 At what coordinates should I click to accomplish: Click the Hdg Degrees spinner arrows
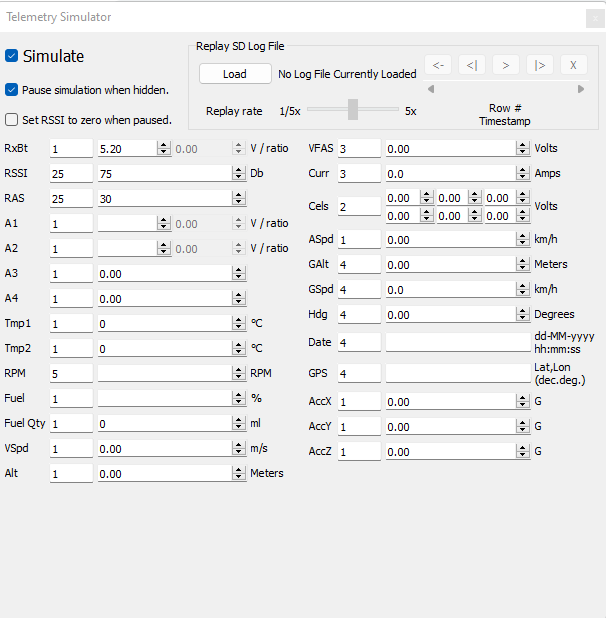coord(522,315)
